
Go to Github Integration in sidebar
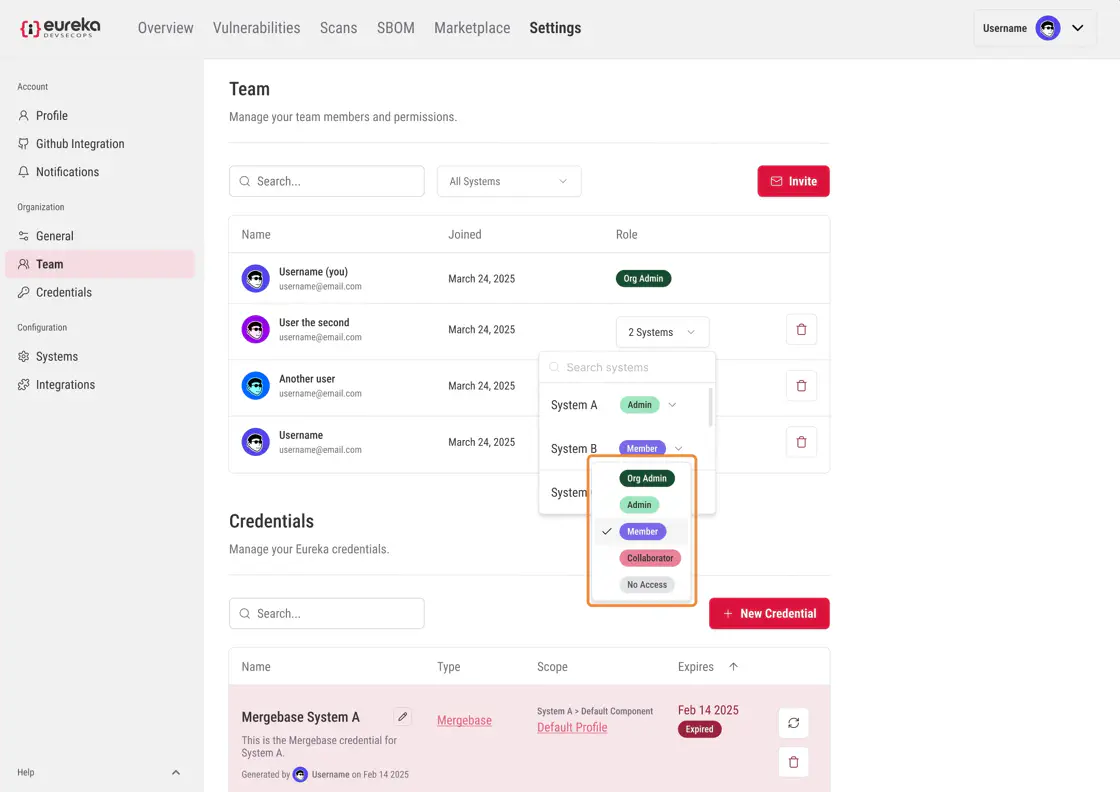click(80, 144)
